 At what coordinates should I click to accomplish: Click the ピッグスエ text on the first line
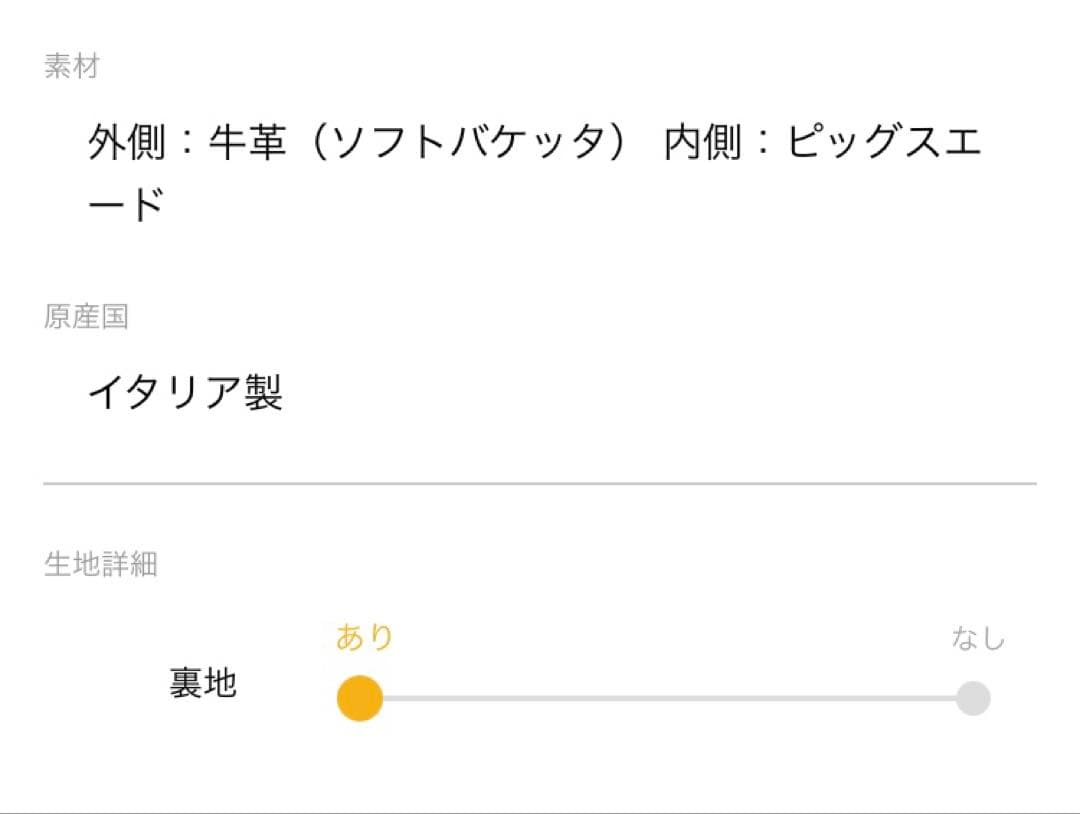pos(883,144)
